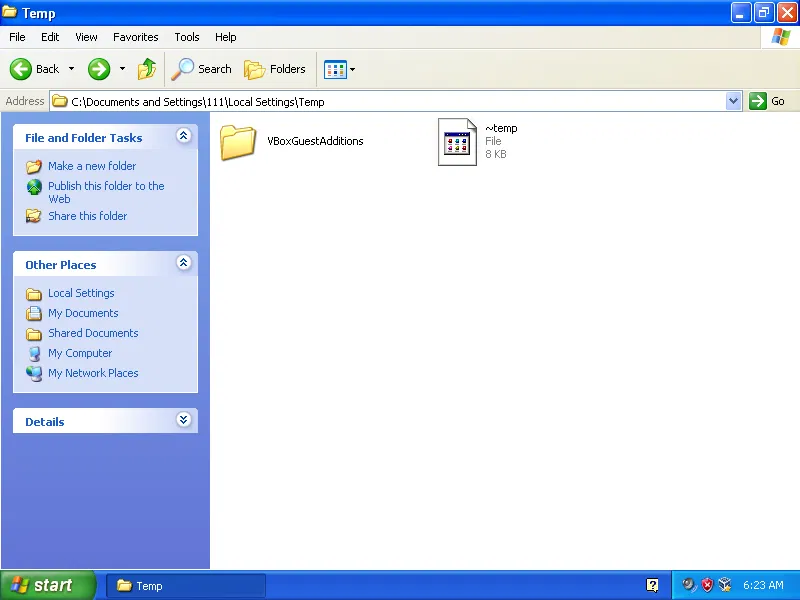Toggle the Folders tree pane
The width and height of the screenshot is (800, 600).
click(x=275, y=69)
